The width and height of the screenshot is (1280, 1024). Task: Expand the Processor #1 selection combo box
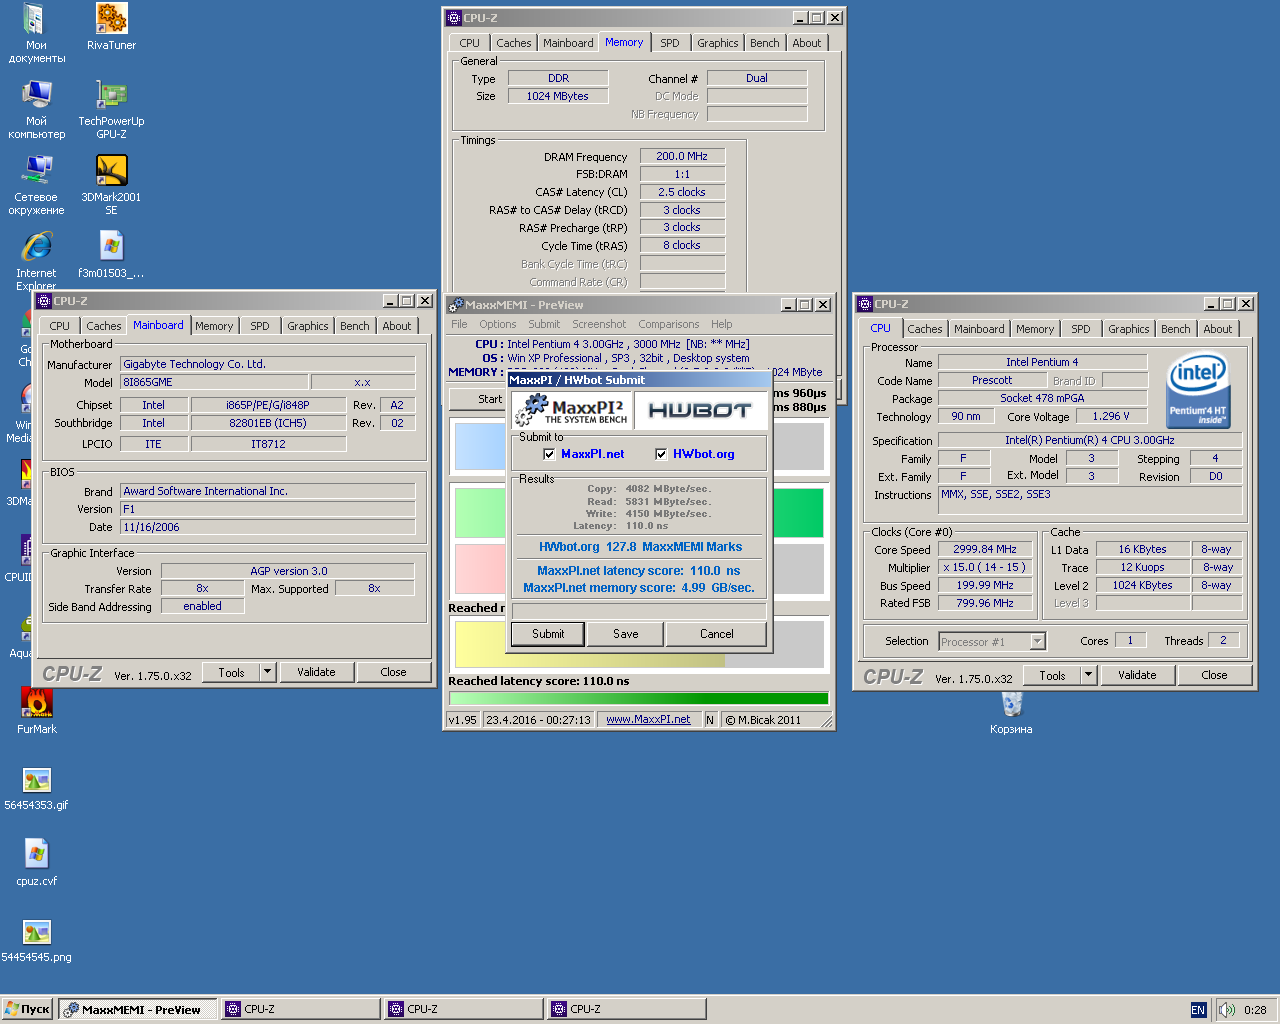[1037, 642]
